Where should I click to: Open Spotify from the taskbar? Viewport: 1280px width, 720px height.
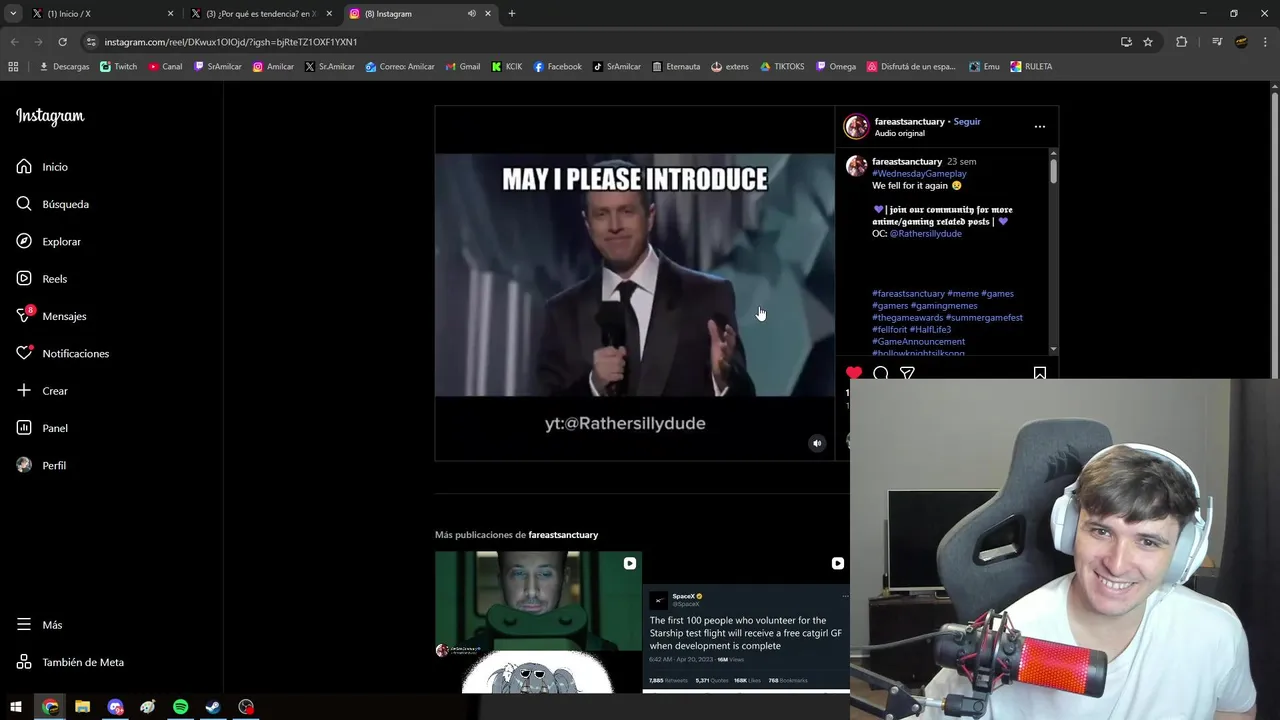(180, 707)
